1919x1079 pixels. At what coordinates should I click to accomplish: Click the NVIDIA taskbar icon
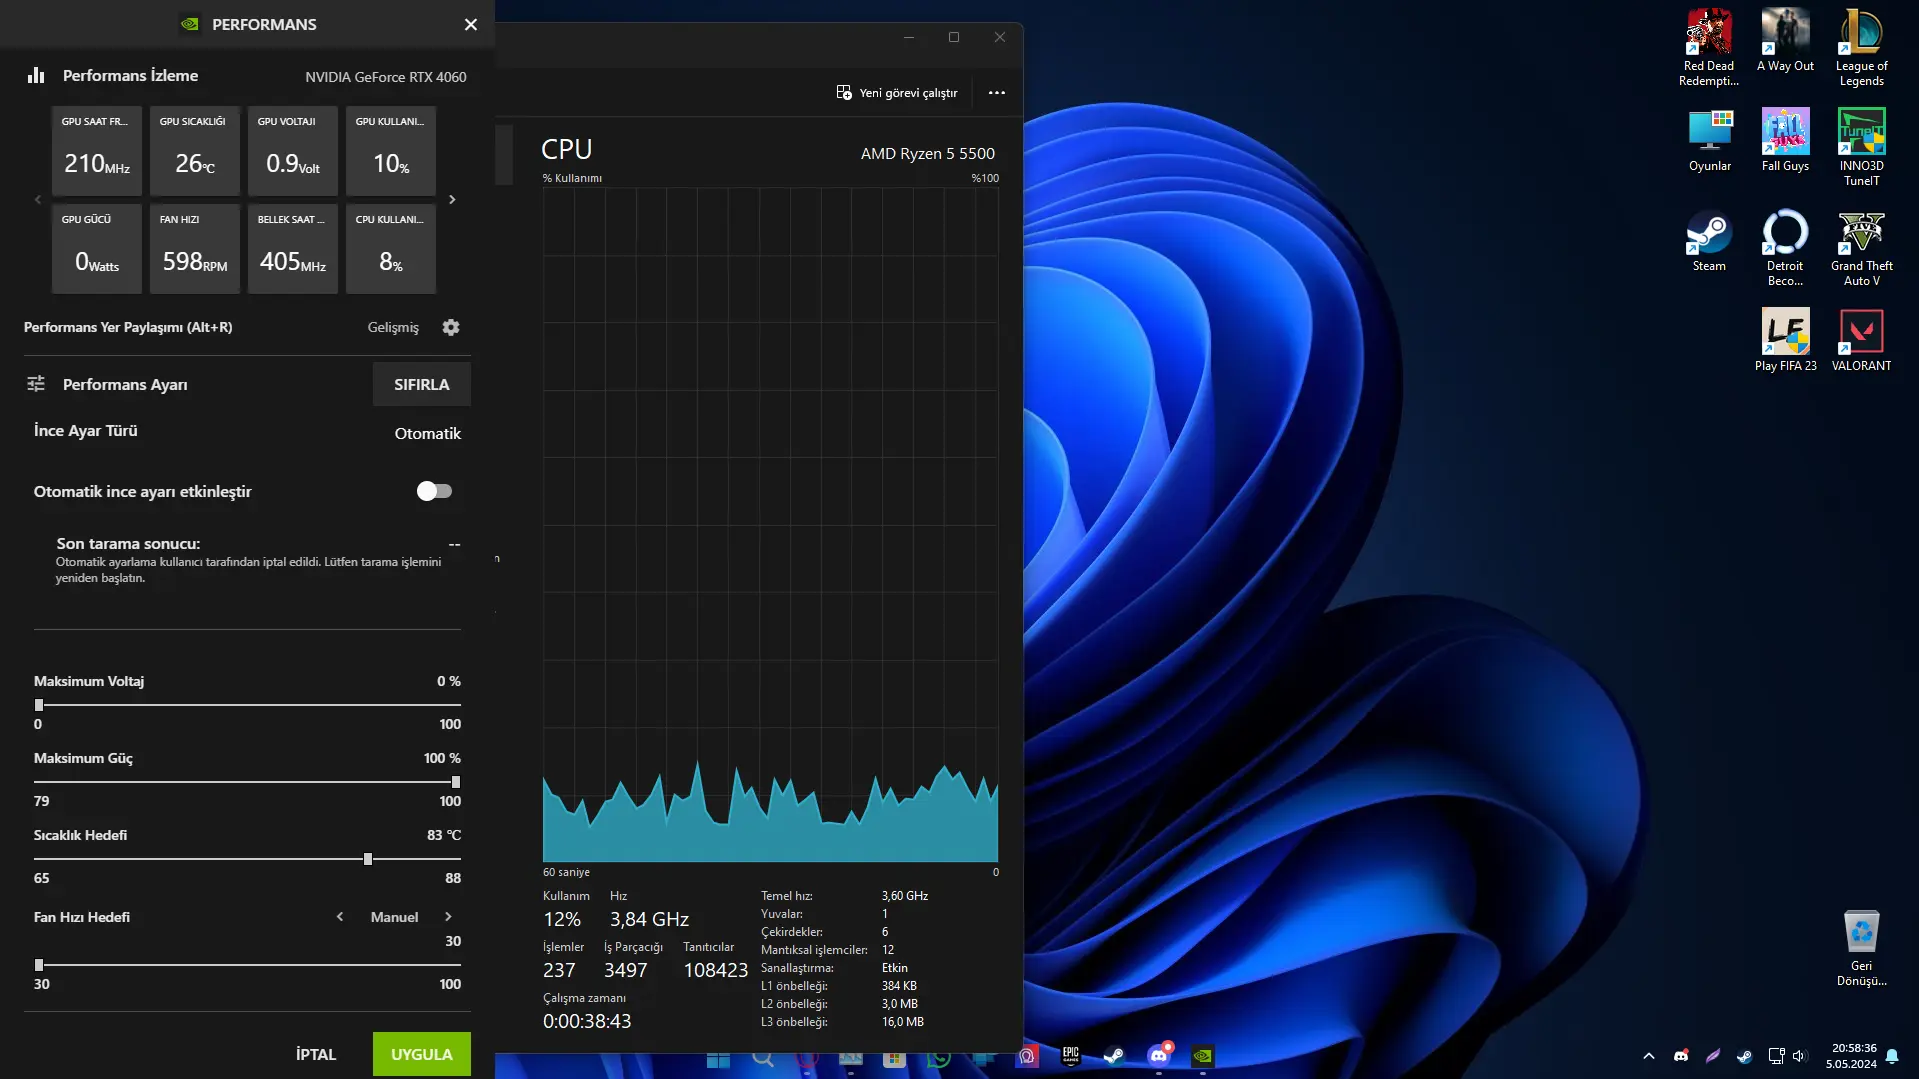pyautogui.click(x=1202, y=1056)
